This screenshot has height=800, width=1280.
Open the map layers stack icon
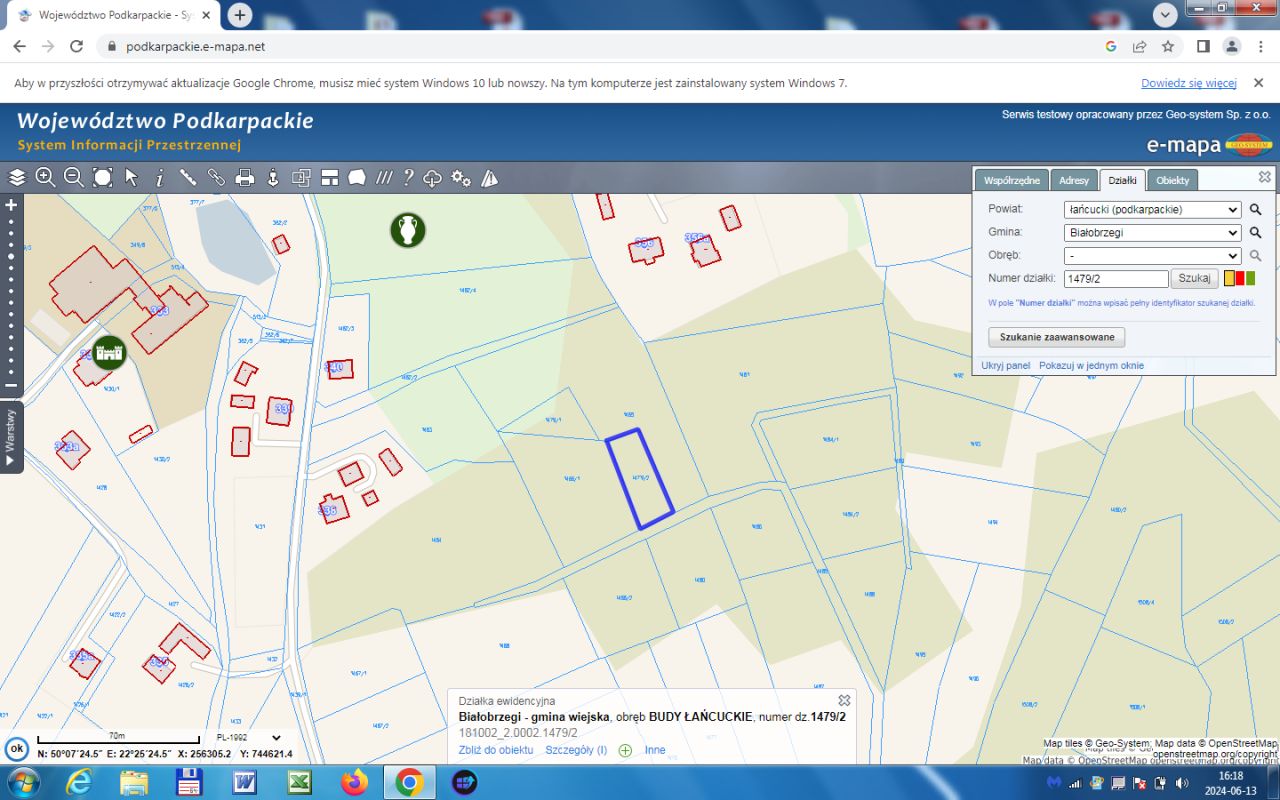17,178
